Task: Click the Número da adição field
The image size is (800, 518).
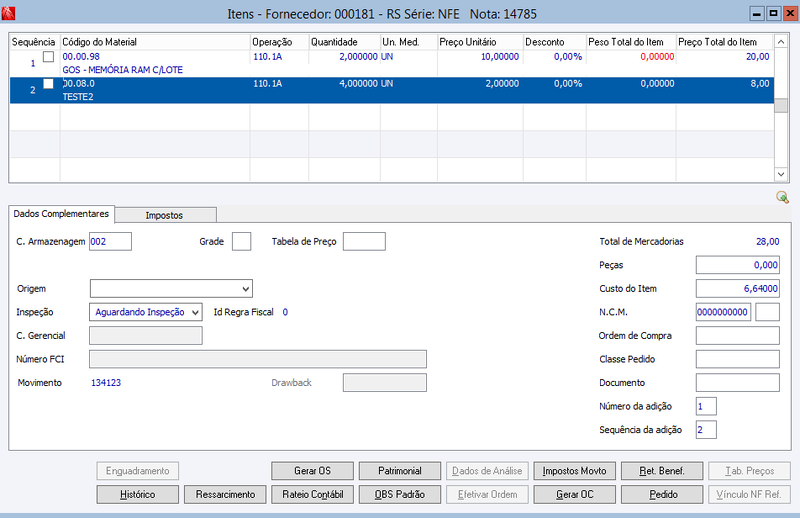Action: pyautogui.click(x=706, y=406)
